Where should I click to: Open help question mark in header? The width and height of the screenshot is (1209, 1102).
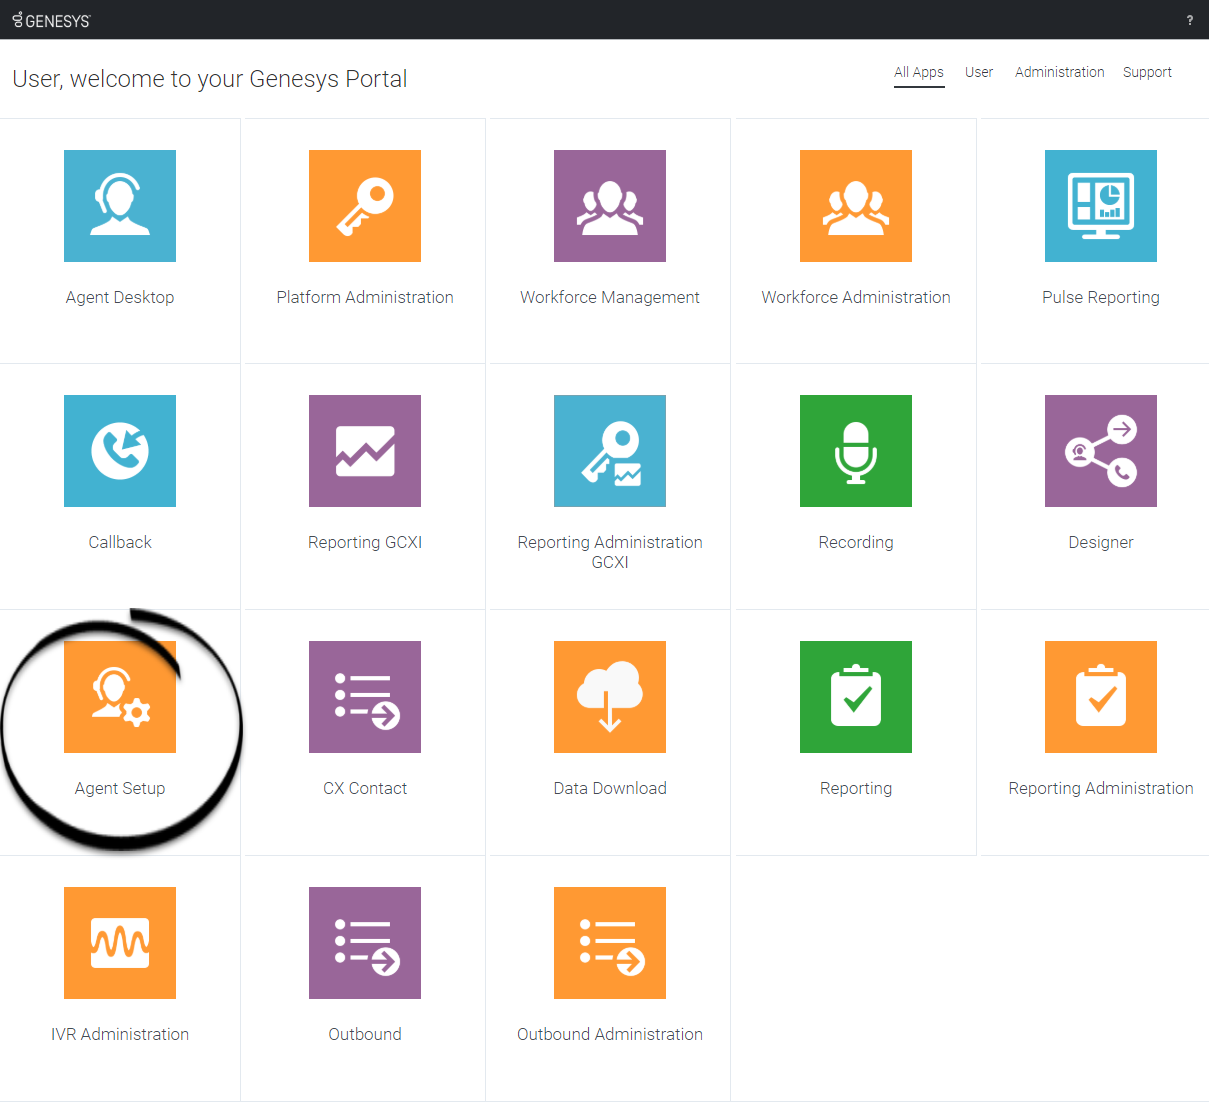click(1189, 20)
